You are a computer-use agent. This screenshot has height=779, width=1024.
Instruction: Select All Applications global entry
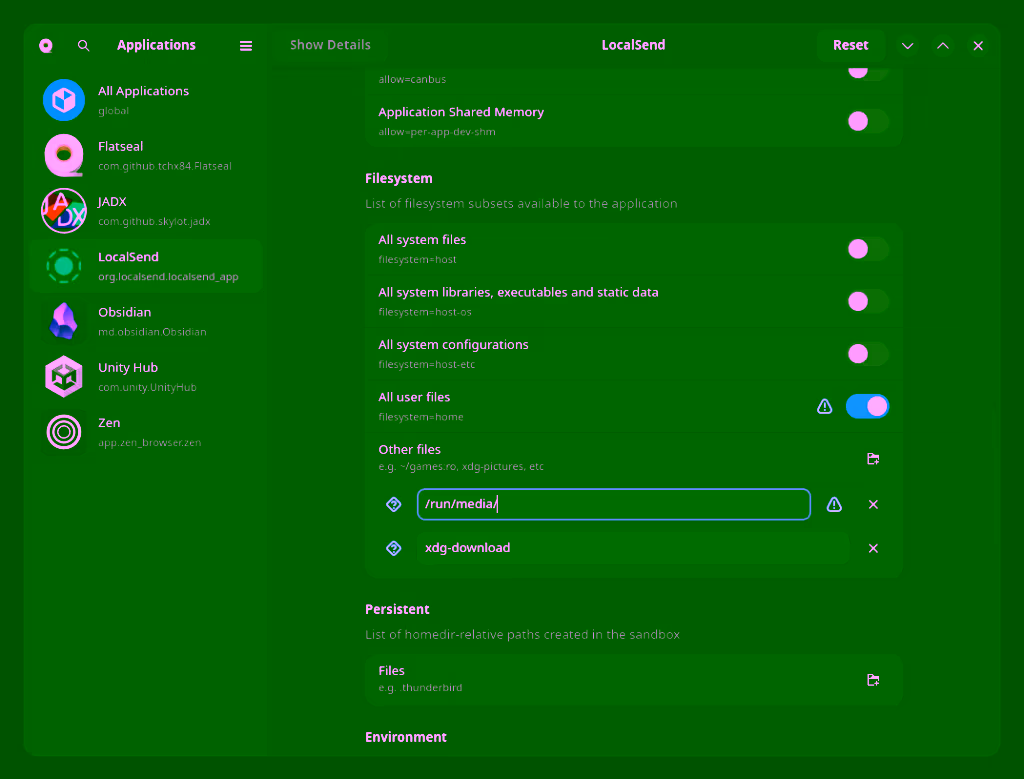pyautogui.click(x=146, y=100)
